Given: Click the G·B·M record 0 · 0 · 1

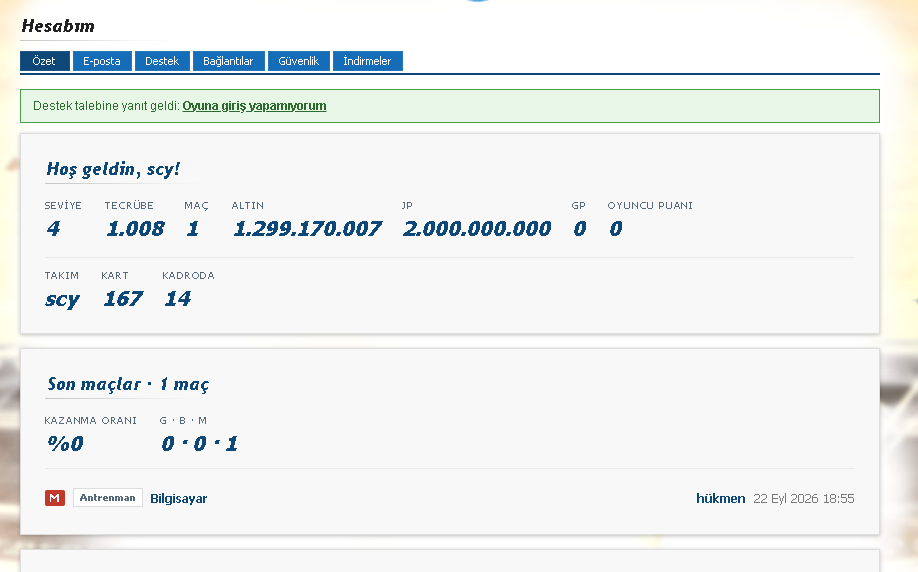Looking at the screenshot, I should point(200,443).
